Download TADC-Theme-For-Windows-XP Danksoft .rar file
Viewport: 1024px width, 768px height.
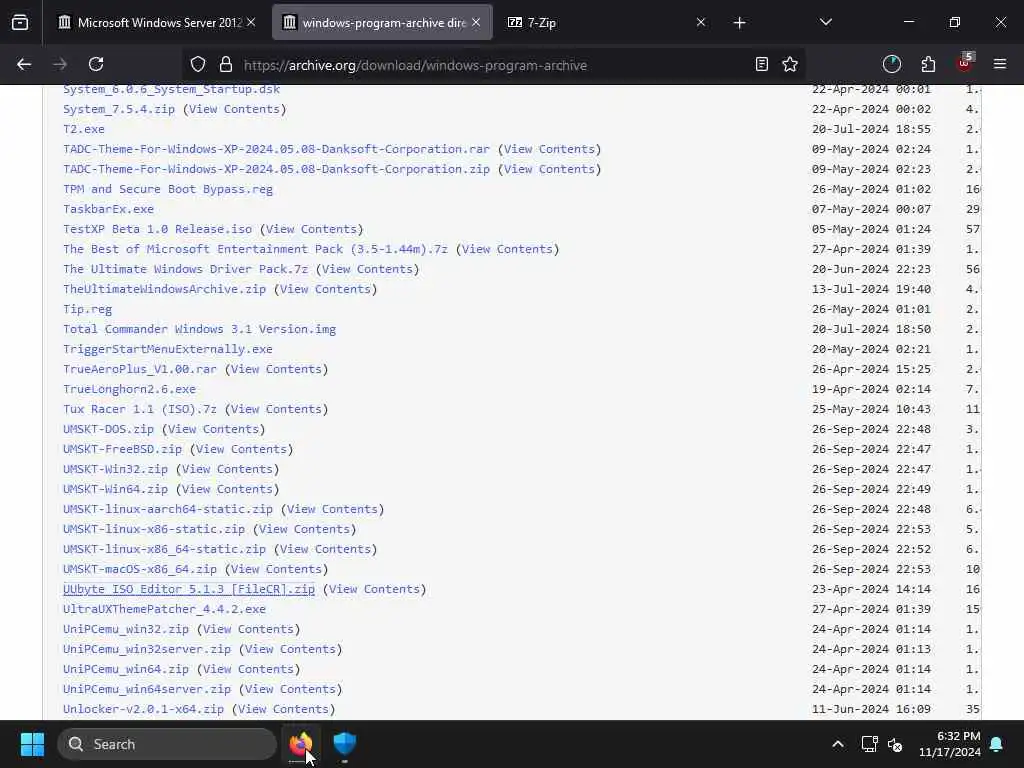[x=276, y=150]
